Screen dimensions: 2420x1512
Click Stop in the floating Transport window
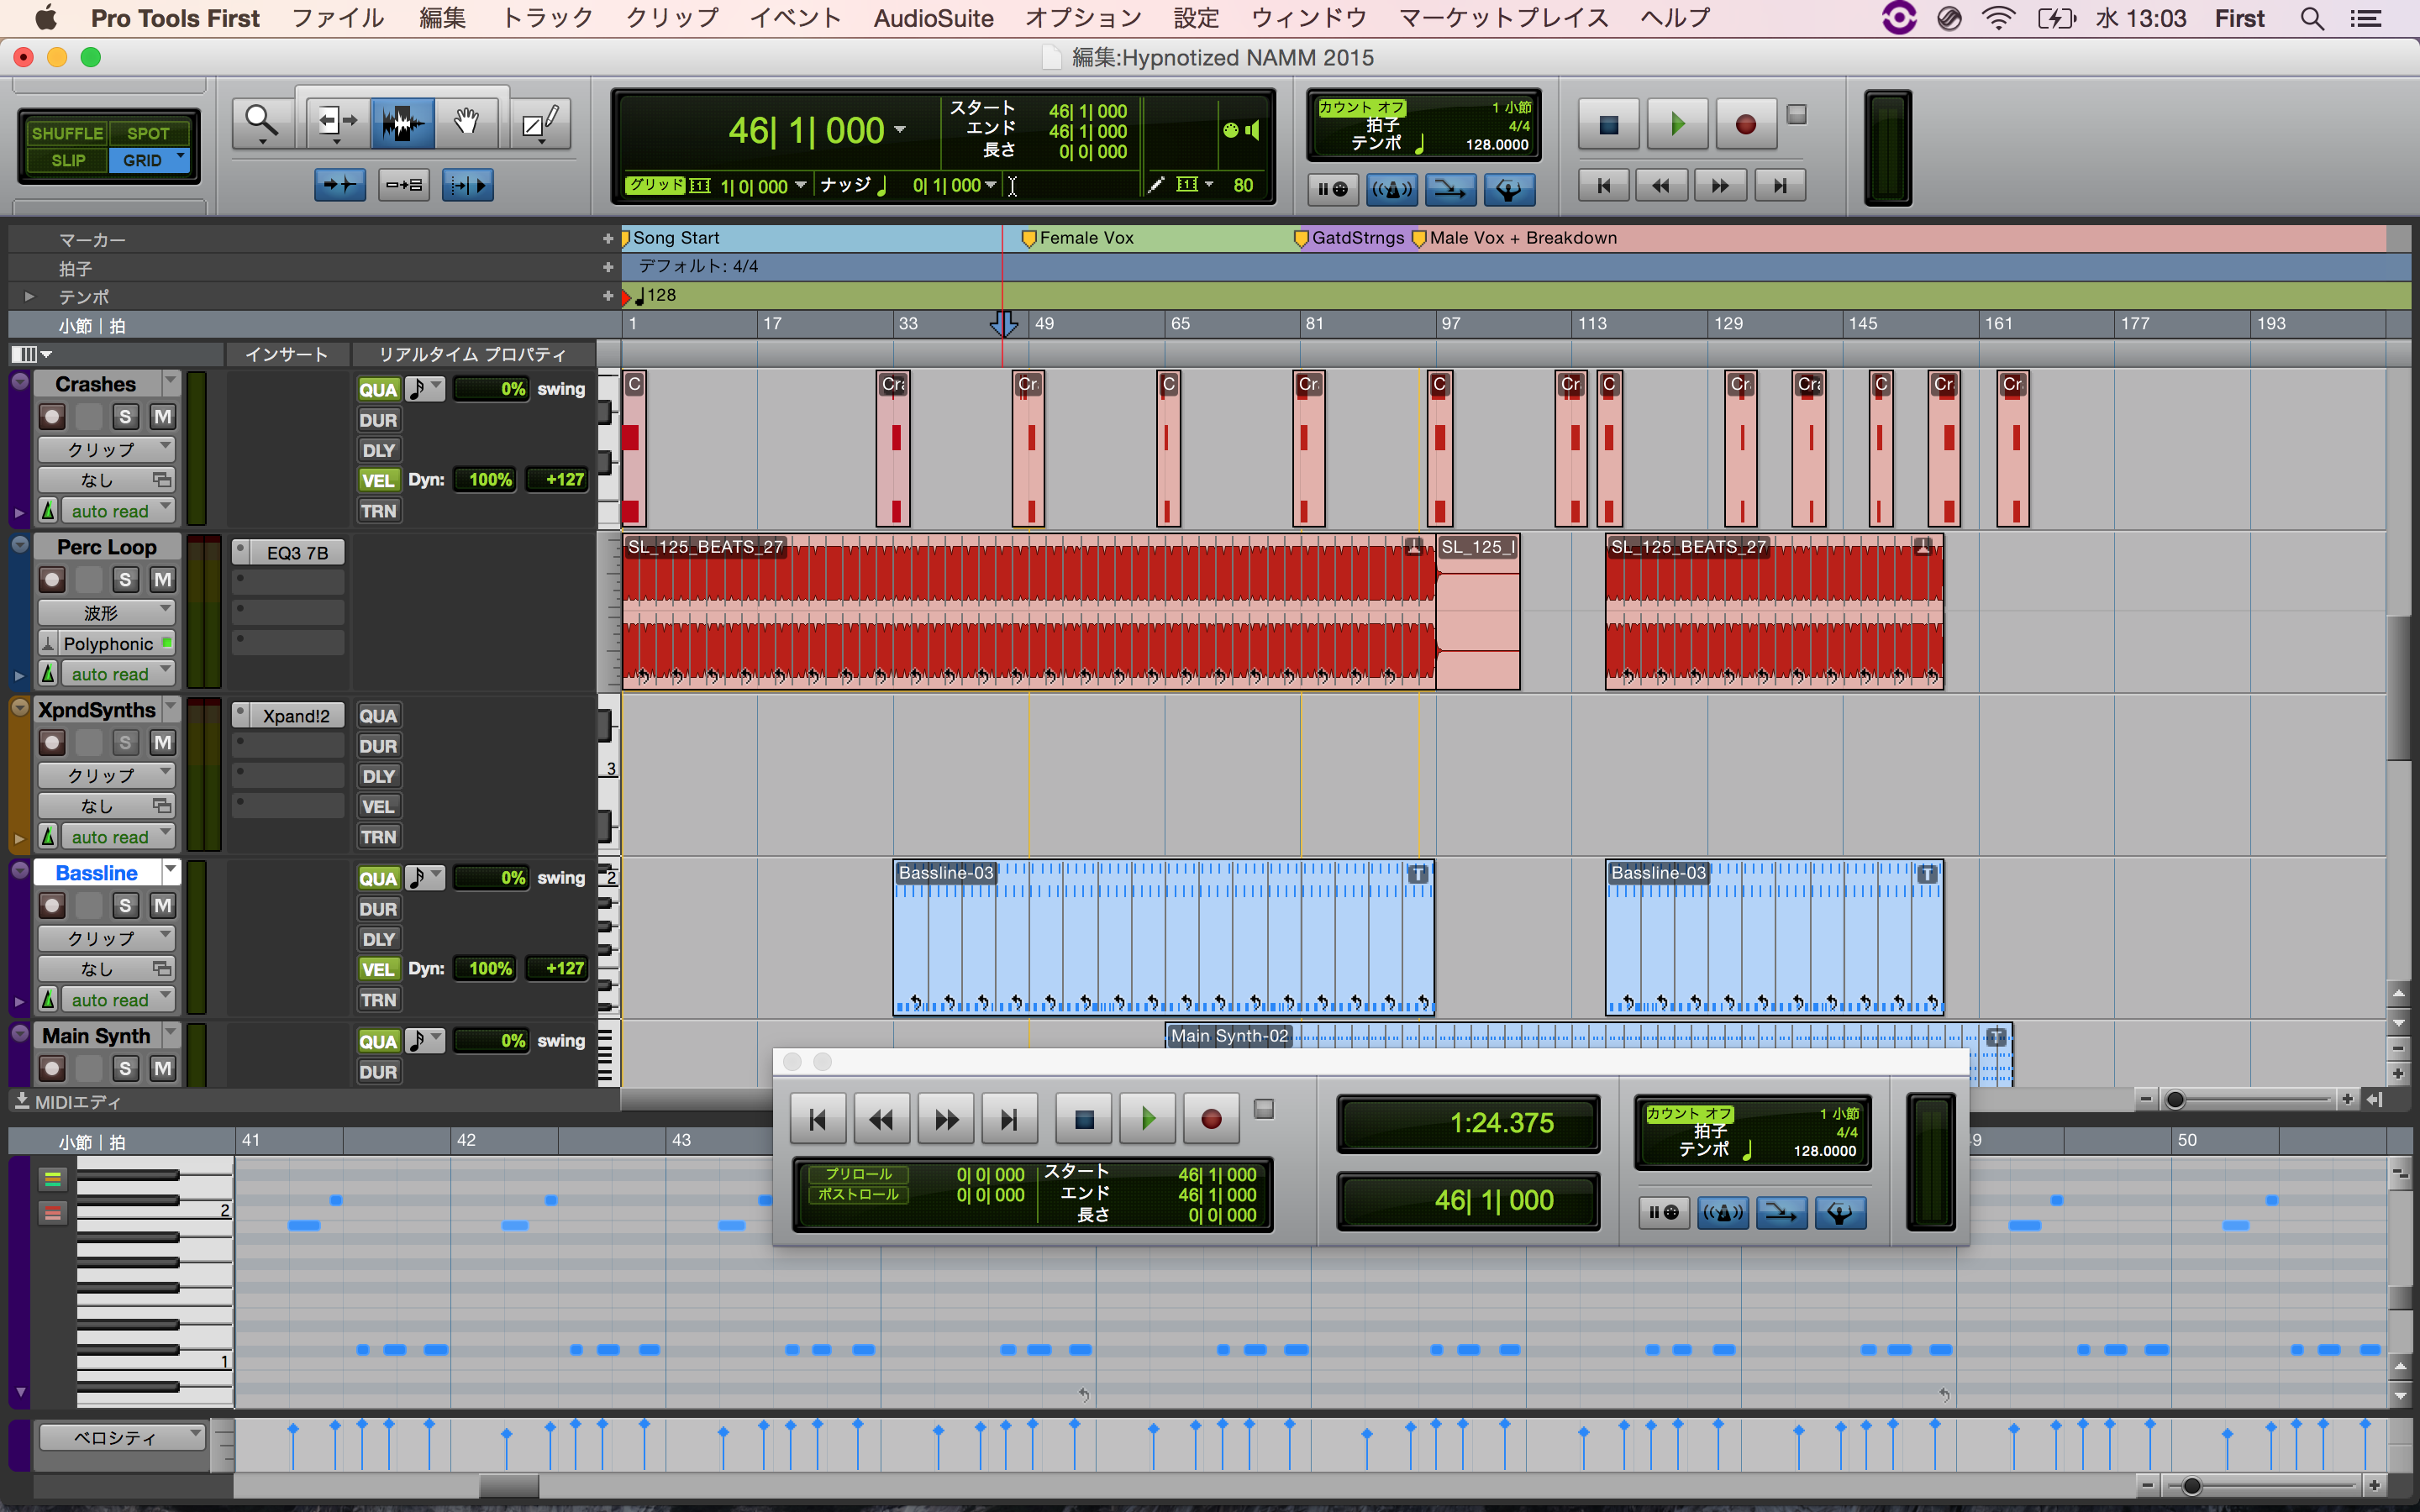coord(1084,1118)
